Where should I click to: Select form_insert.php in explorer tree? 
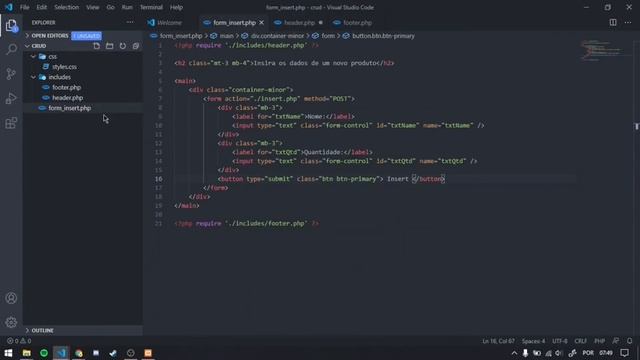click(69, 108)
